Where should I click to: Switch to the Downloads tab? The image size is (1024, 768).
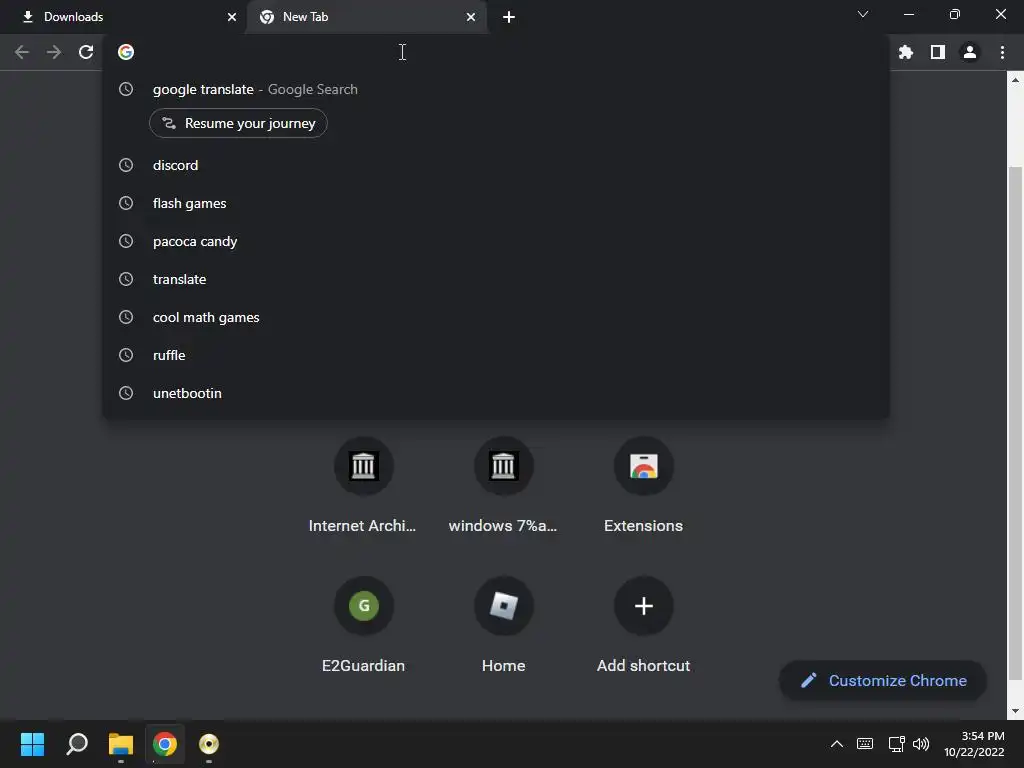pos(124,17)
